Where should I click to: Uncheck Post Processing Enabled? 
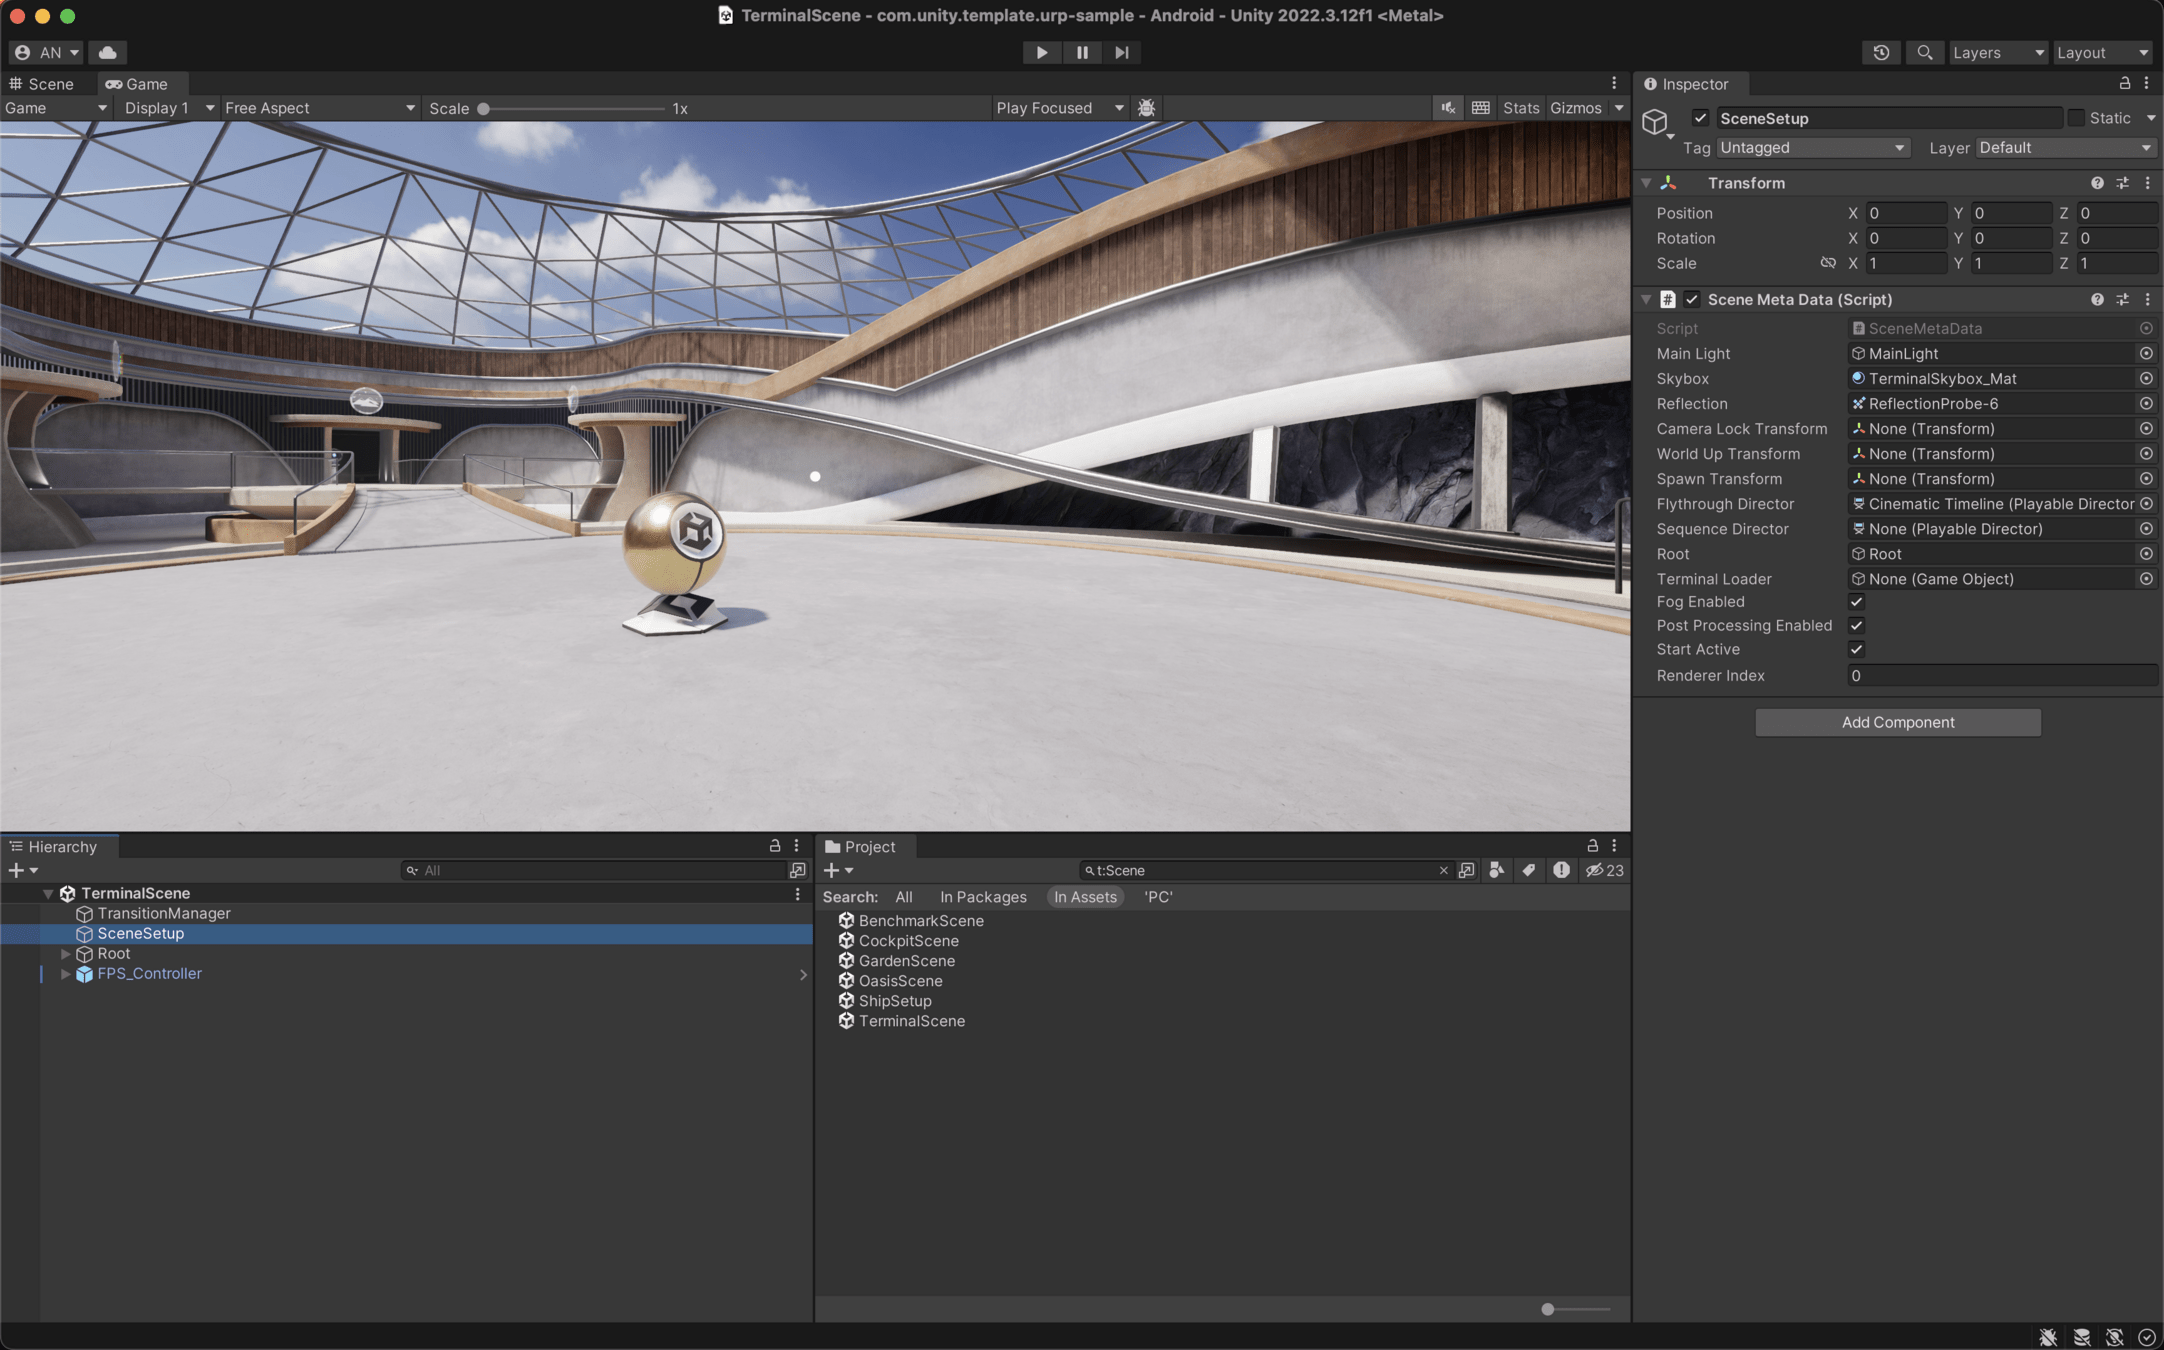pyautogui.click(x=1856, y=626)
